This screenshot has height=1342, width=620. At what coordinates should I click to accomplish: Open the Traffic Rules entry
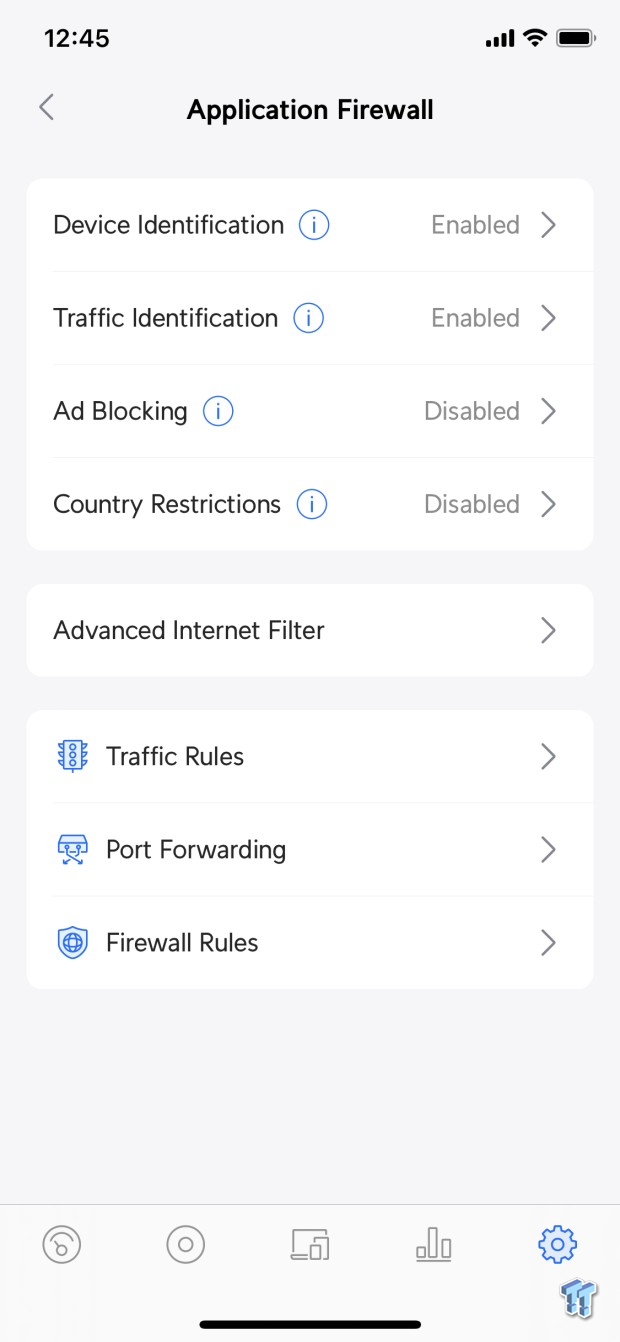tap(310, 756)
